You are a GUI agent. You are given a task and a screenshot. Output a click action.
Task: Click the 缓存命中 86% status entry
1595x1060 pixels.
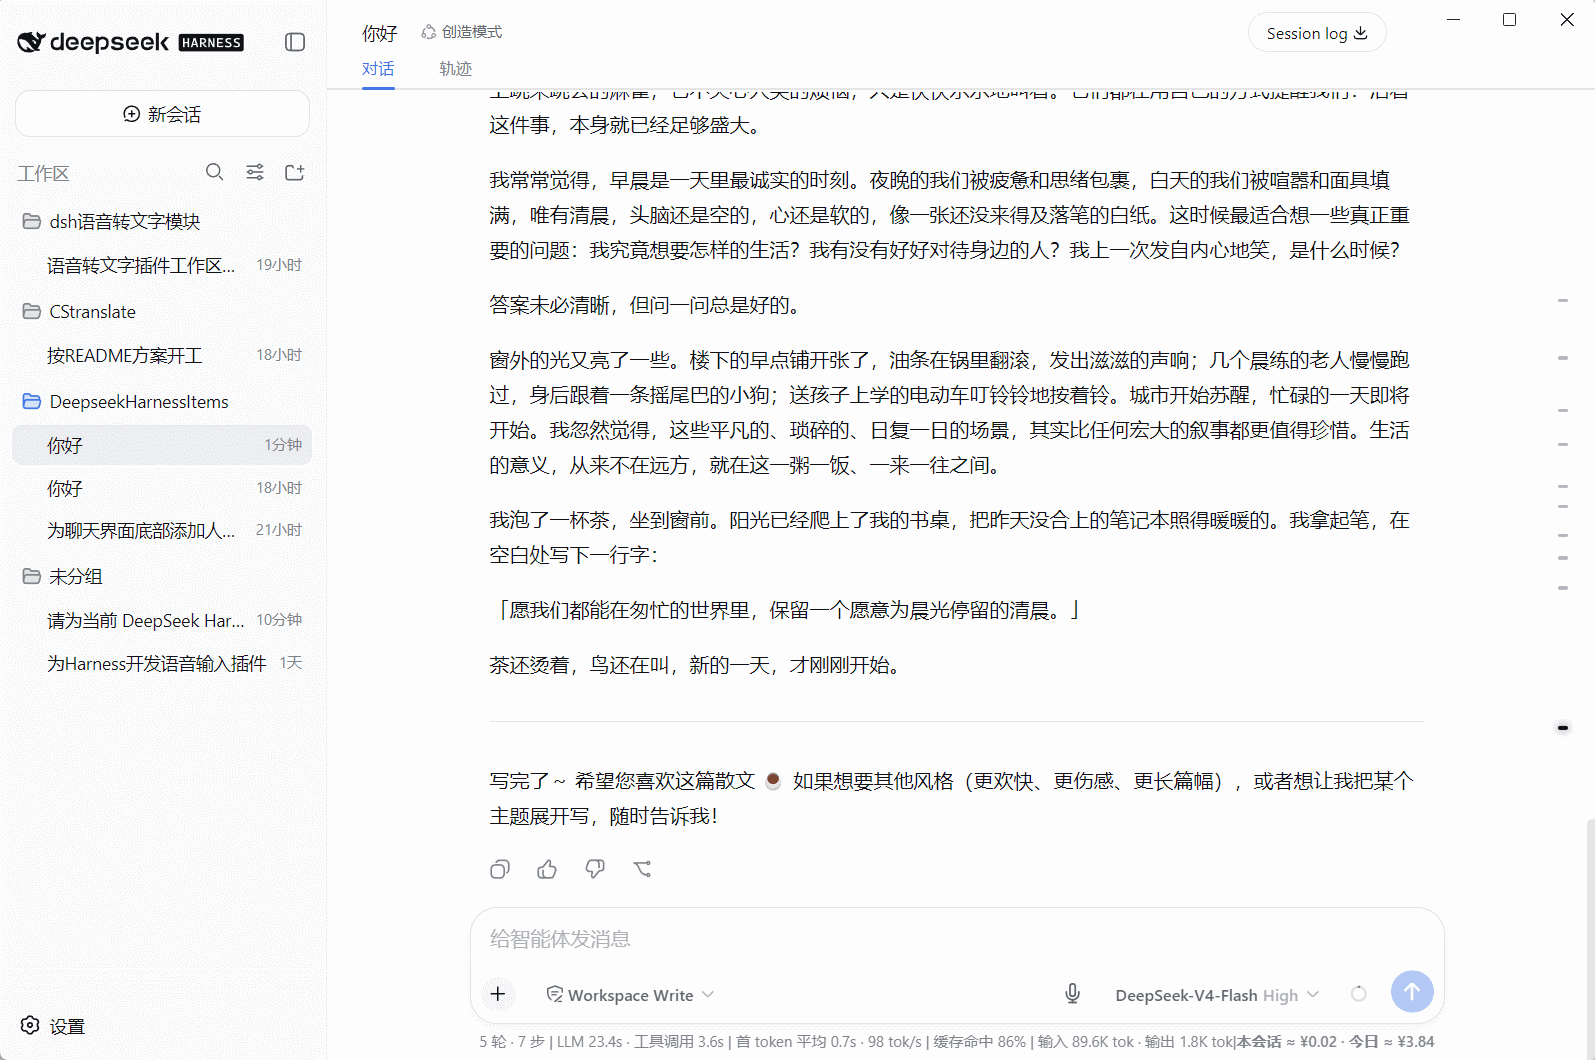click(979, 1042)
